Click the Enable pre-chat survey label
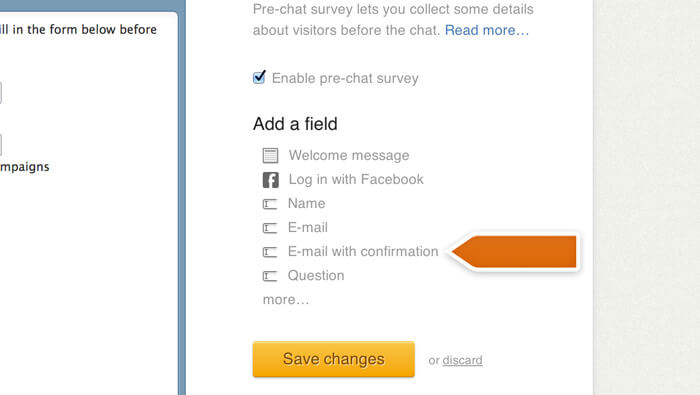Screen dimensions: 700x395 pyautogui.click(x=345, y=78)
